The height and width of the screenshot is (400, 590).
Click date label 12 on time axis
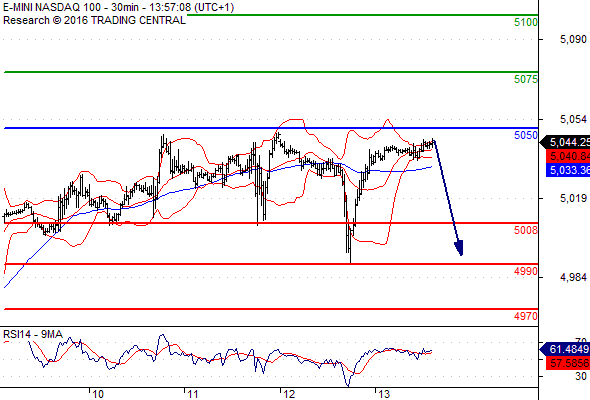tap(289, 394)
